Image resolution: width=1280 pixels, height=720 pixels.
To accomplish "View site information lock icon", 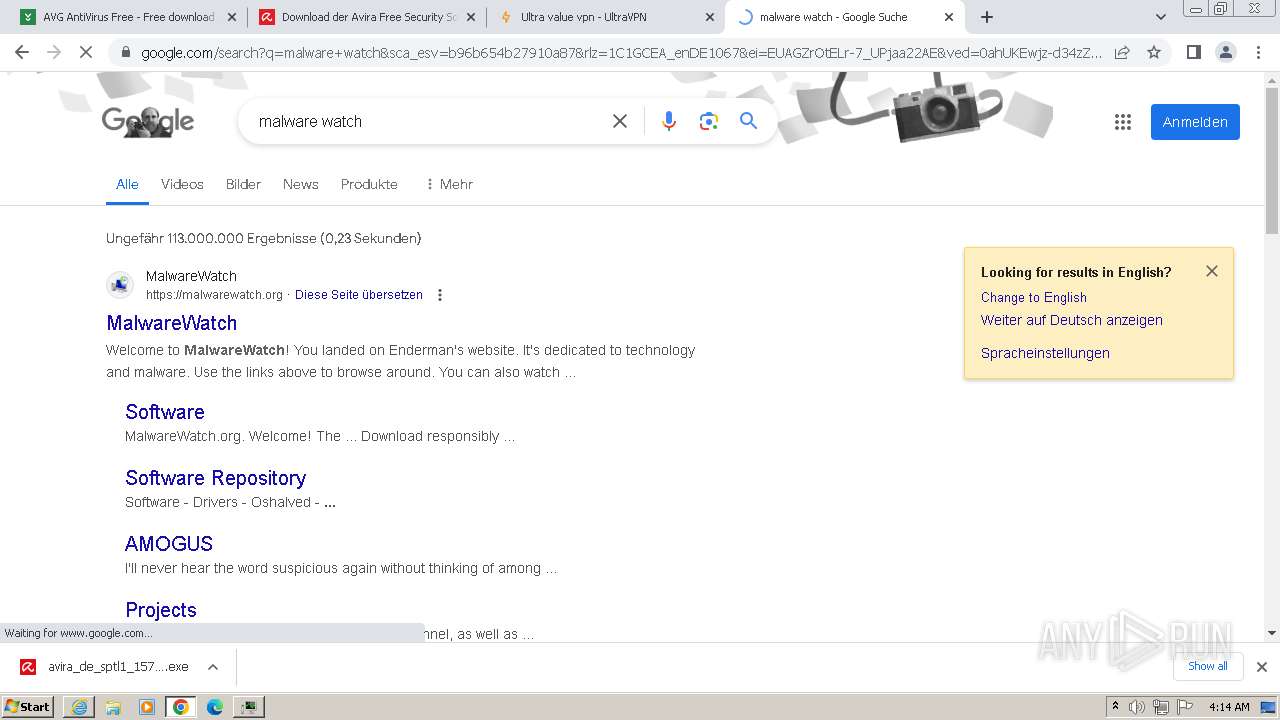I will [x=124, y=52].
